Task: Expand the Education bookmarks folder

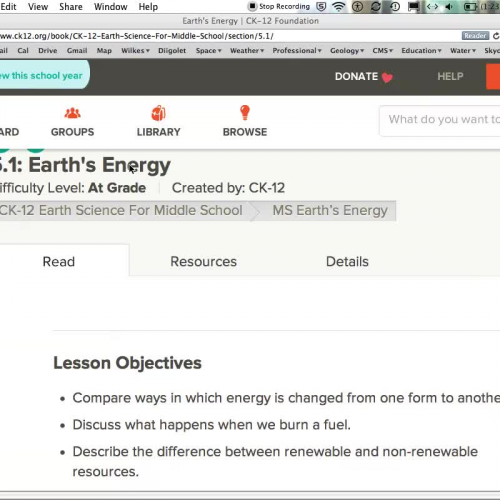Action: coord(421,51)
